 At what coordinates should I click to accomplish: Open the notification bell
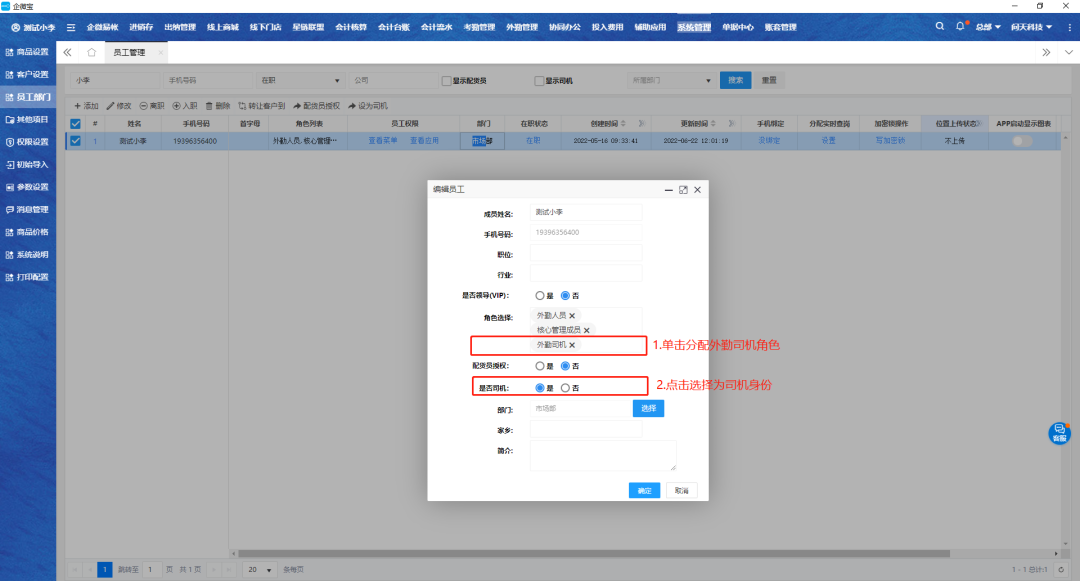point(961,27)
